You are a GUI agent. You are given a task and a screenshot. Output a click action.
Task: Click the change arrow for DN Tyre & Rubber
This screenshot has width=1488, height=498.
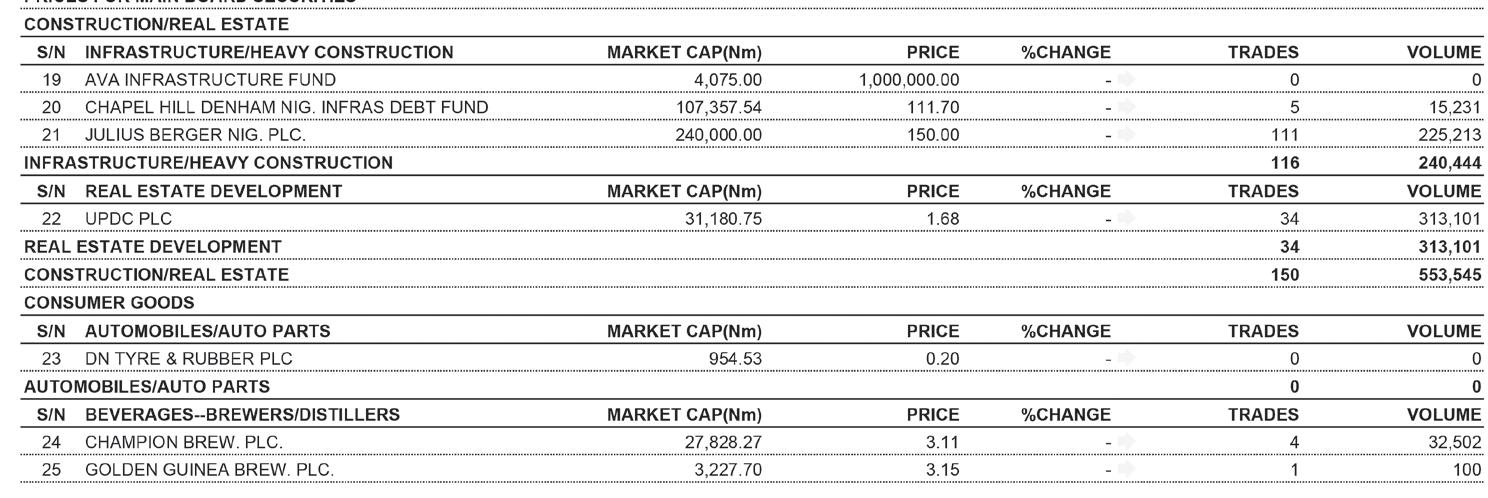coord(1126,358)
